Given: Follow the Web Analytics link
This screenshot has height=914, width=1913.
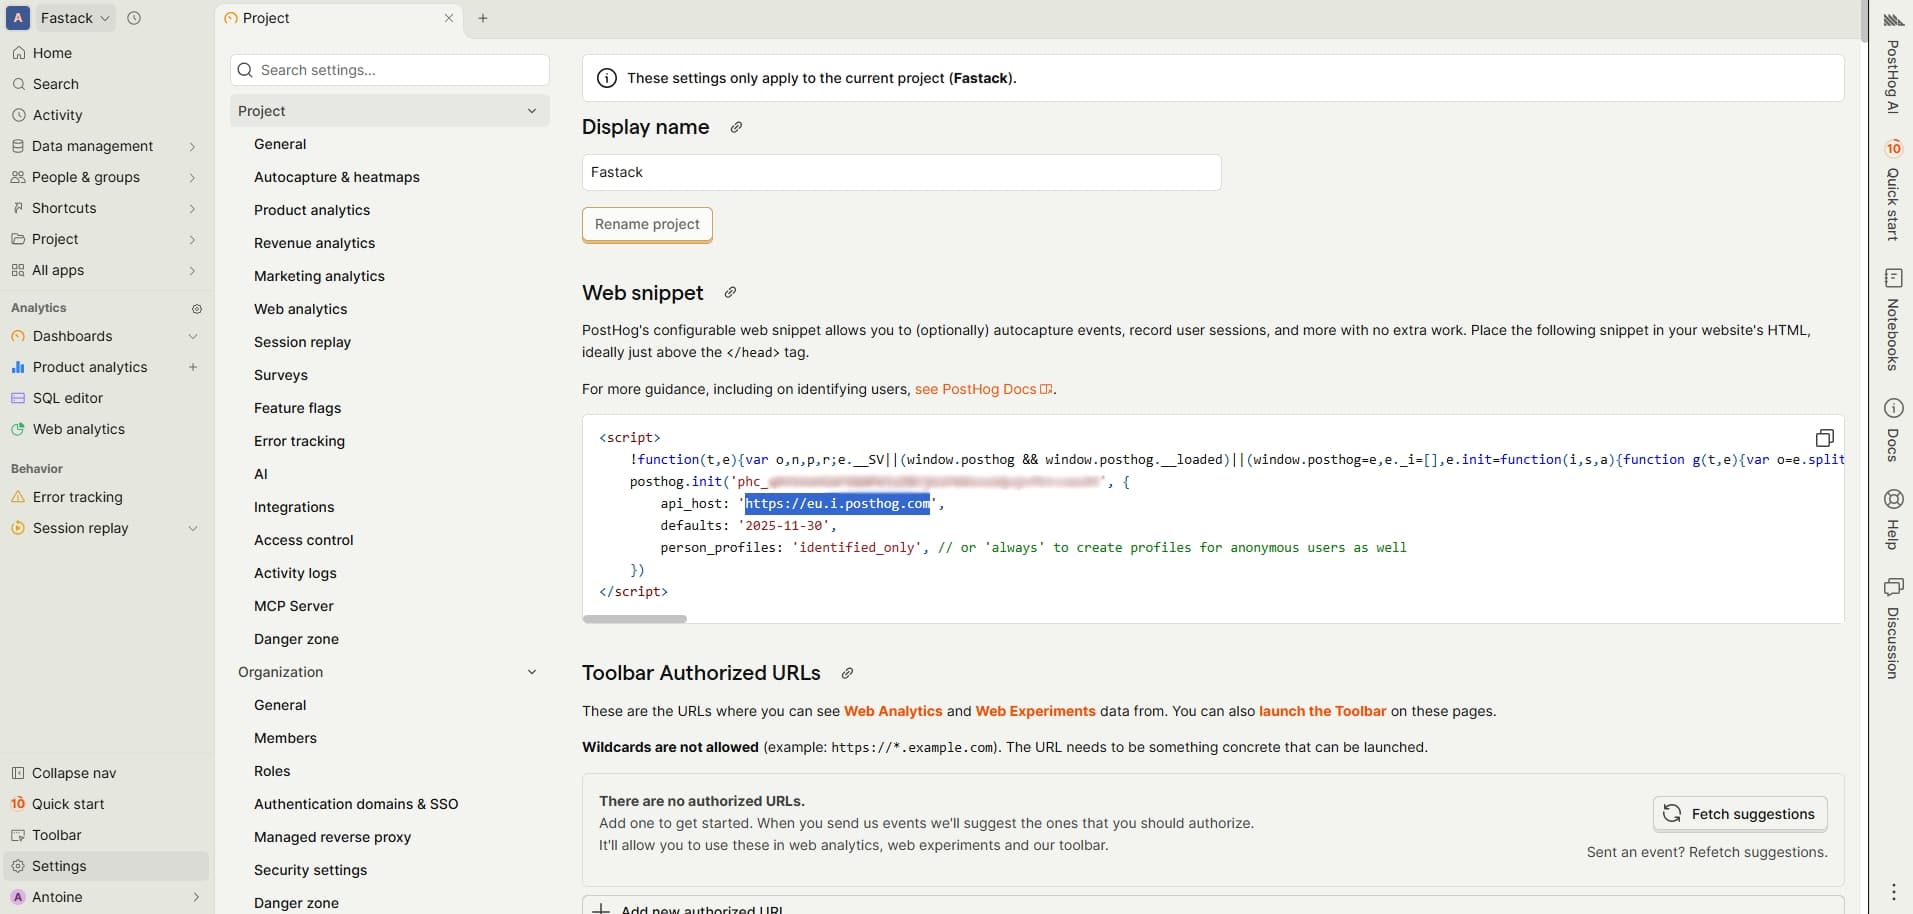Looking at the screenshot, I should coord(893,711).
